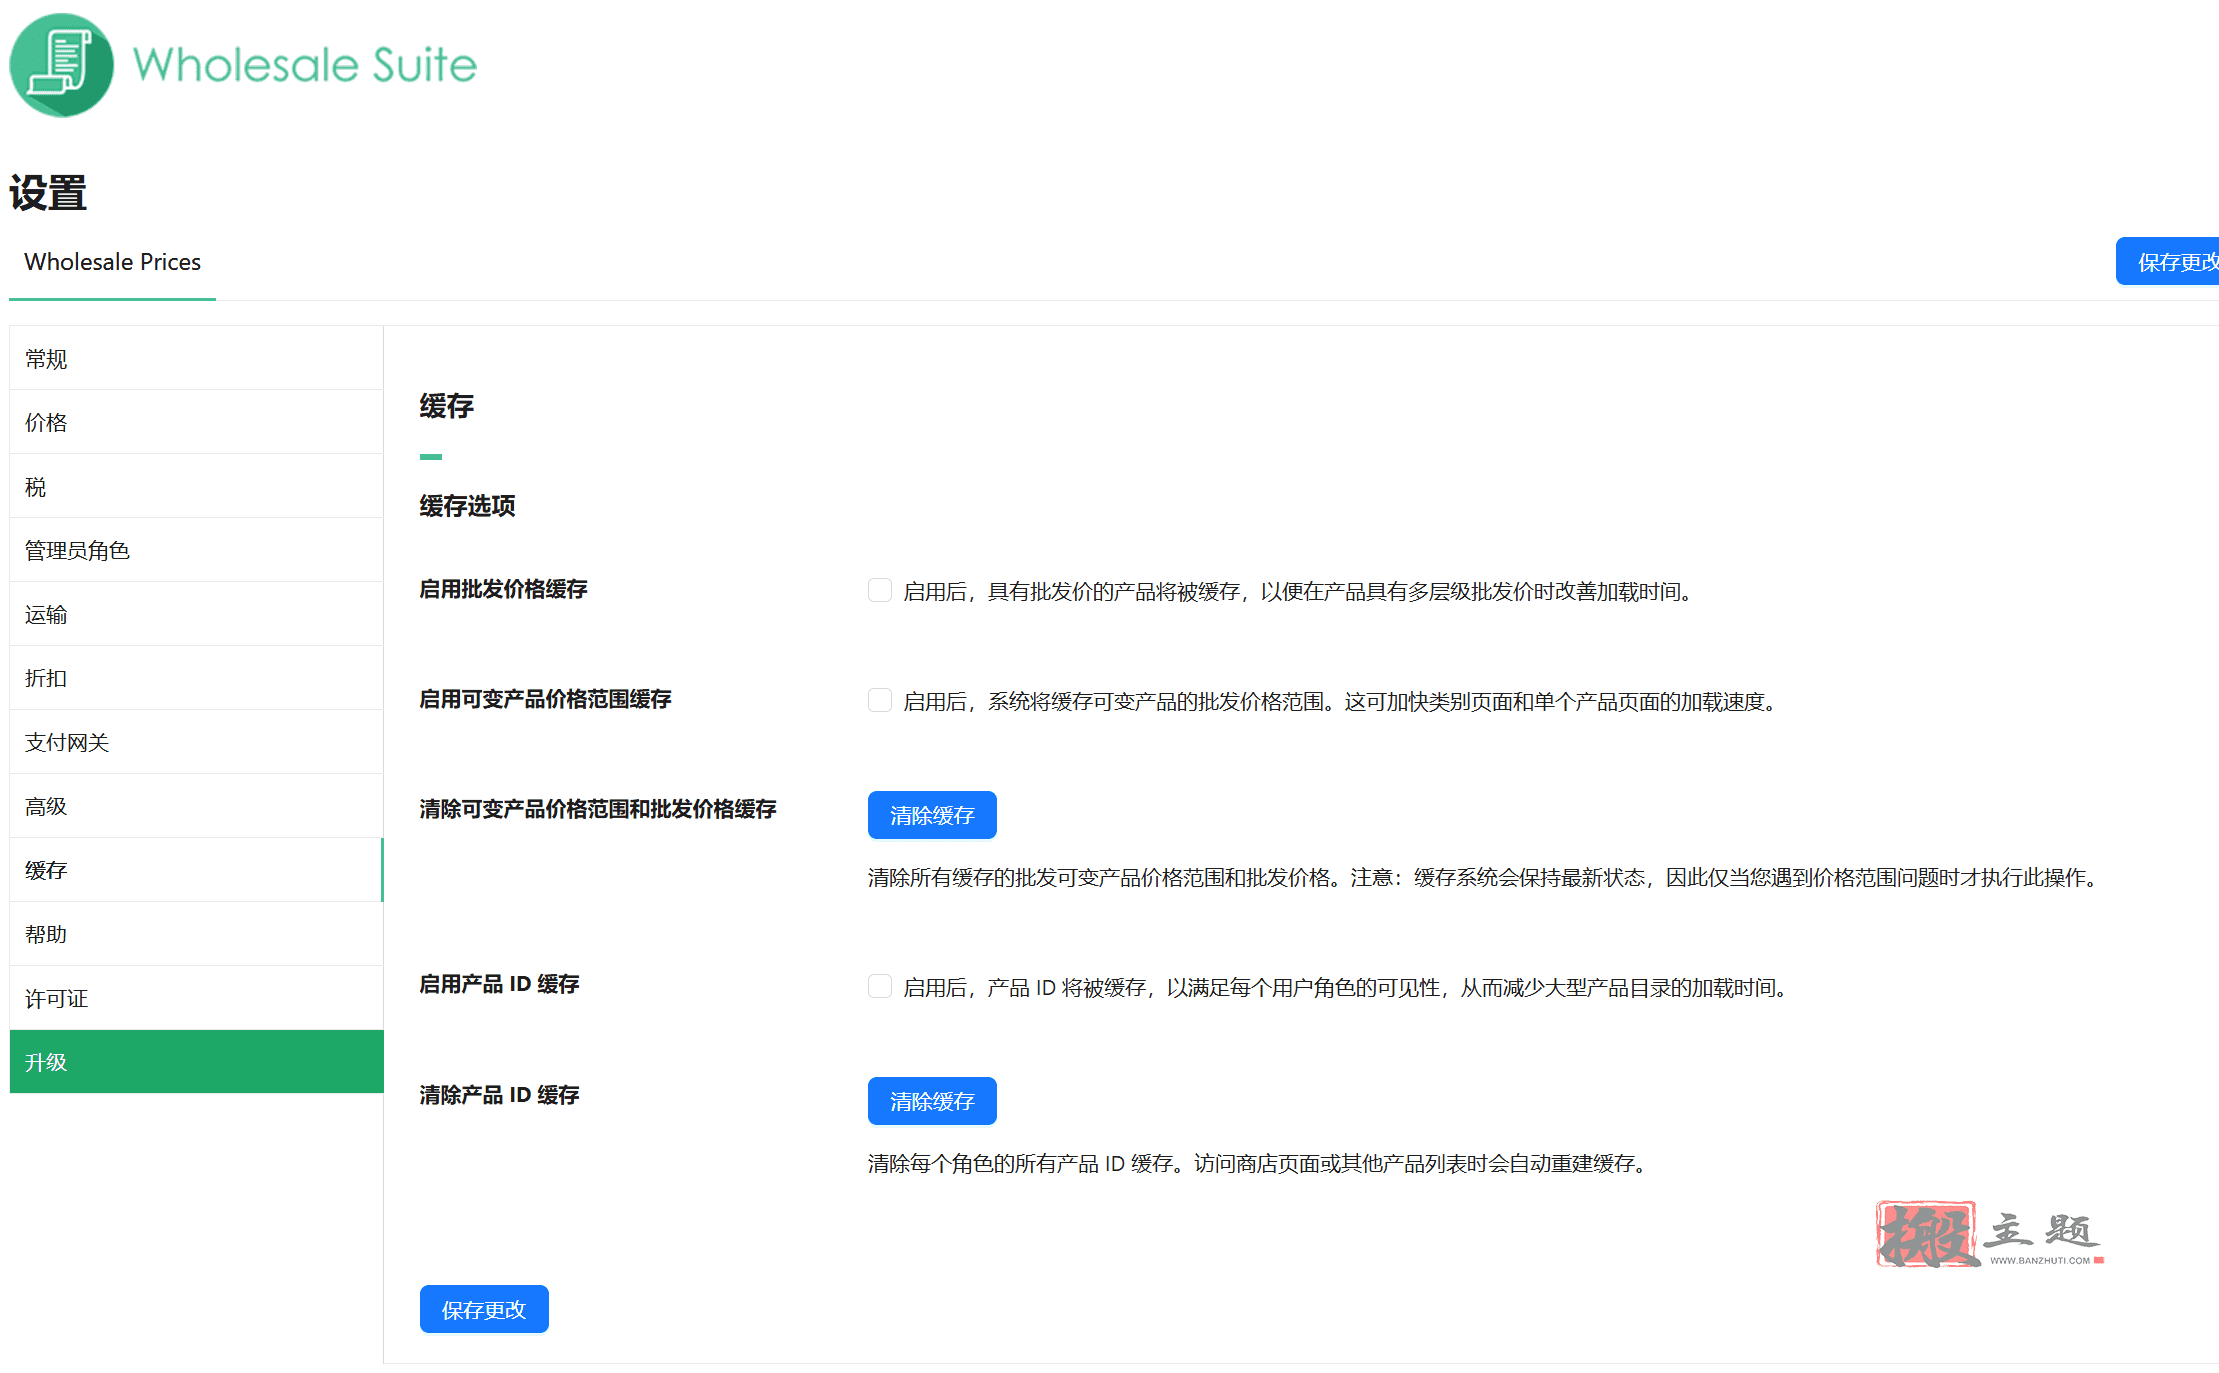This screenshot has width=2219, height=1373.
Task: Enable the 启用批发价格缓存 checkbox
Action: (x=880, y=590)
